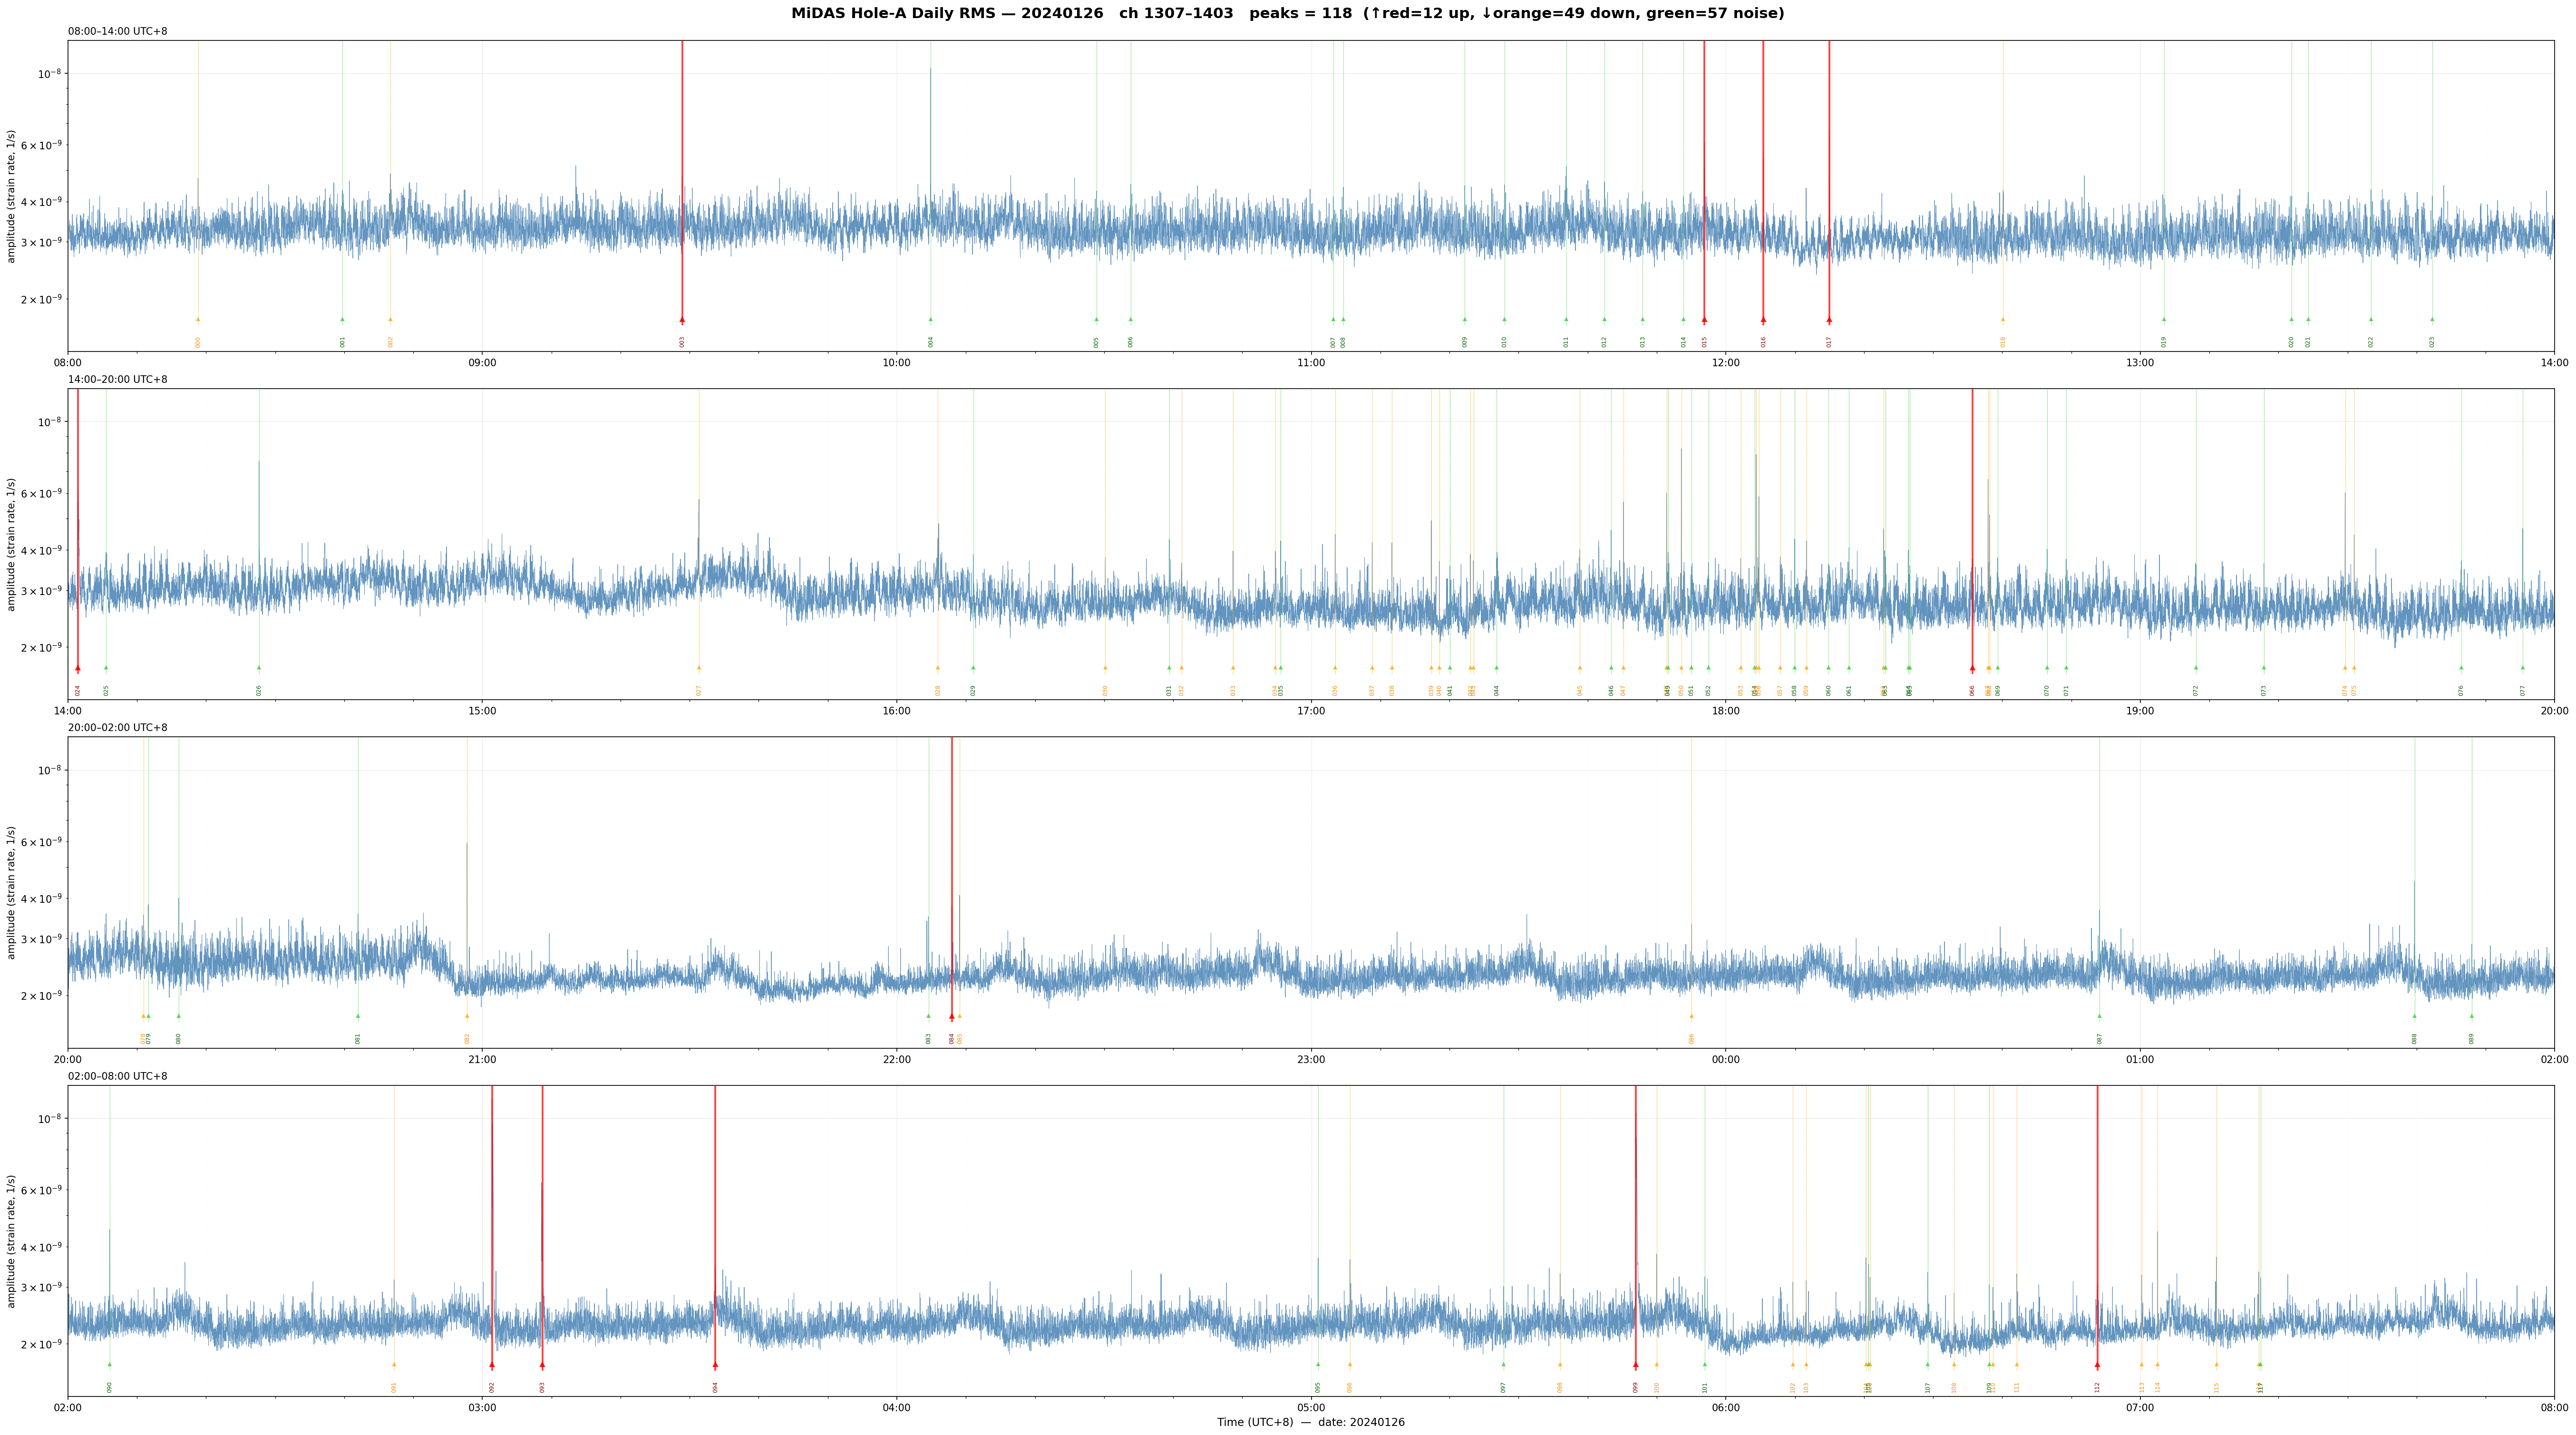
Task: Click the green peak label 090
Action: pyautogui.click(x=110, y=1387)
